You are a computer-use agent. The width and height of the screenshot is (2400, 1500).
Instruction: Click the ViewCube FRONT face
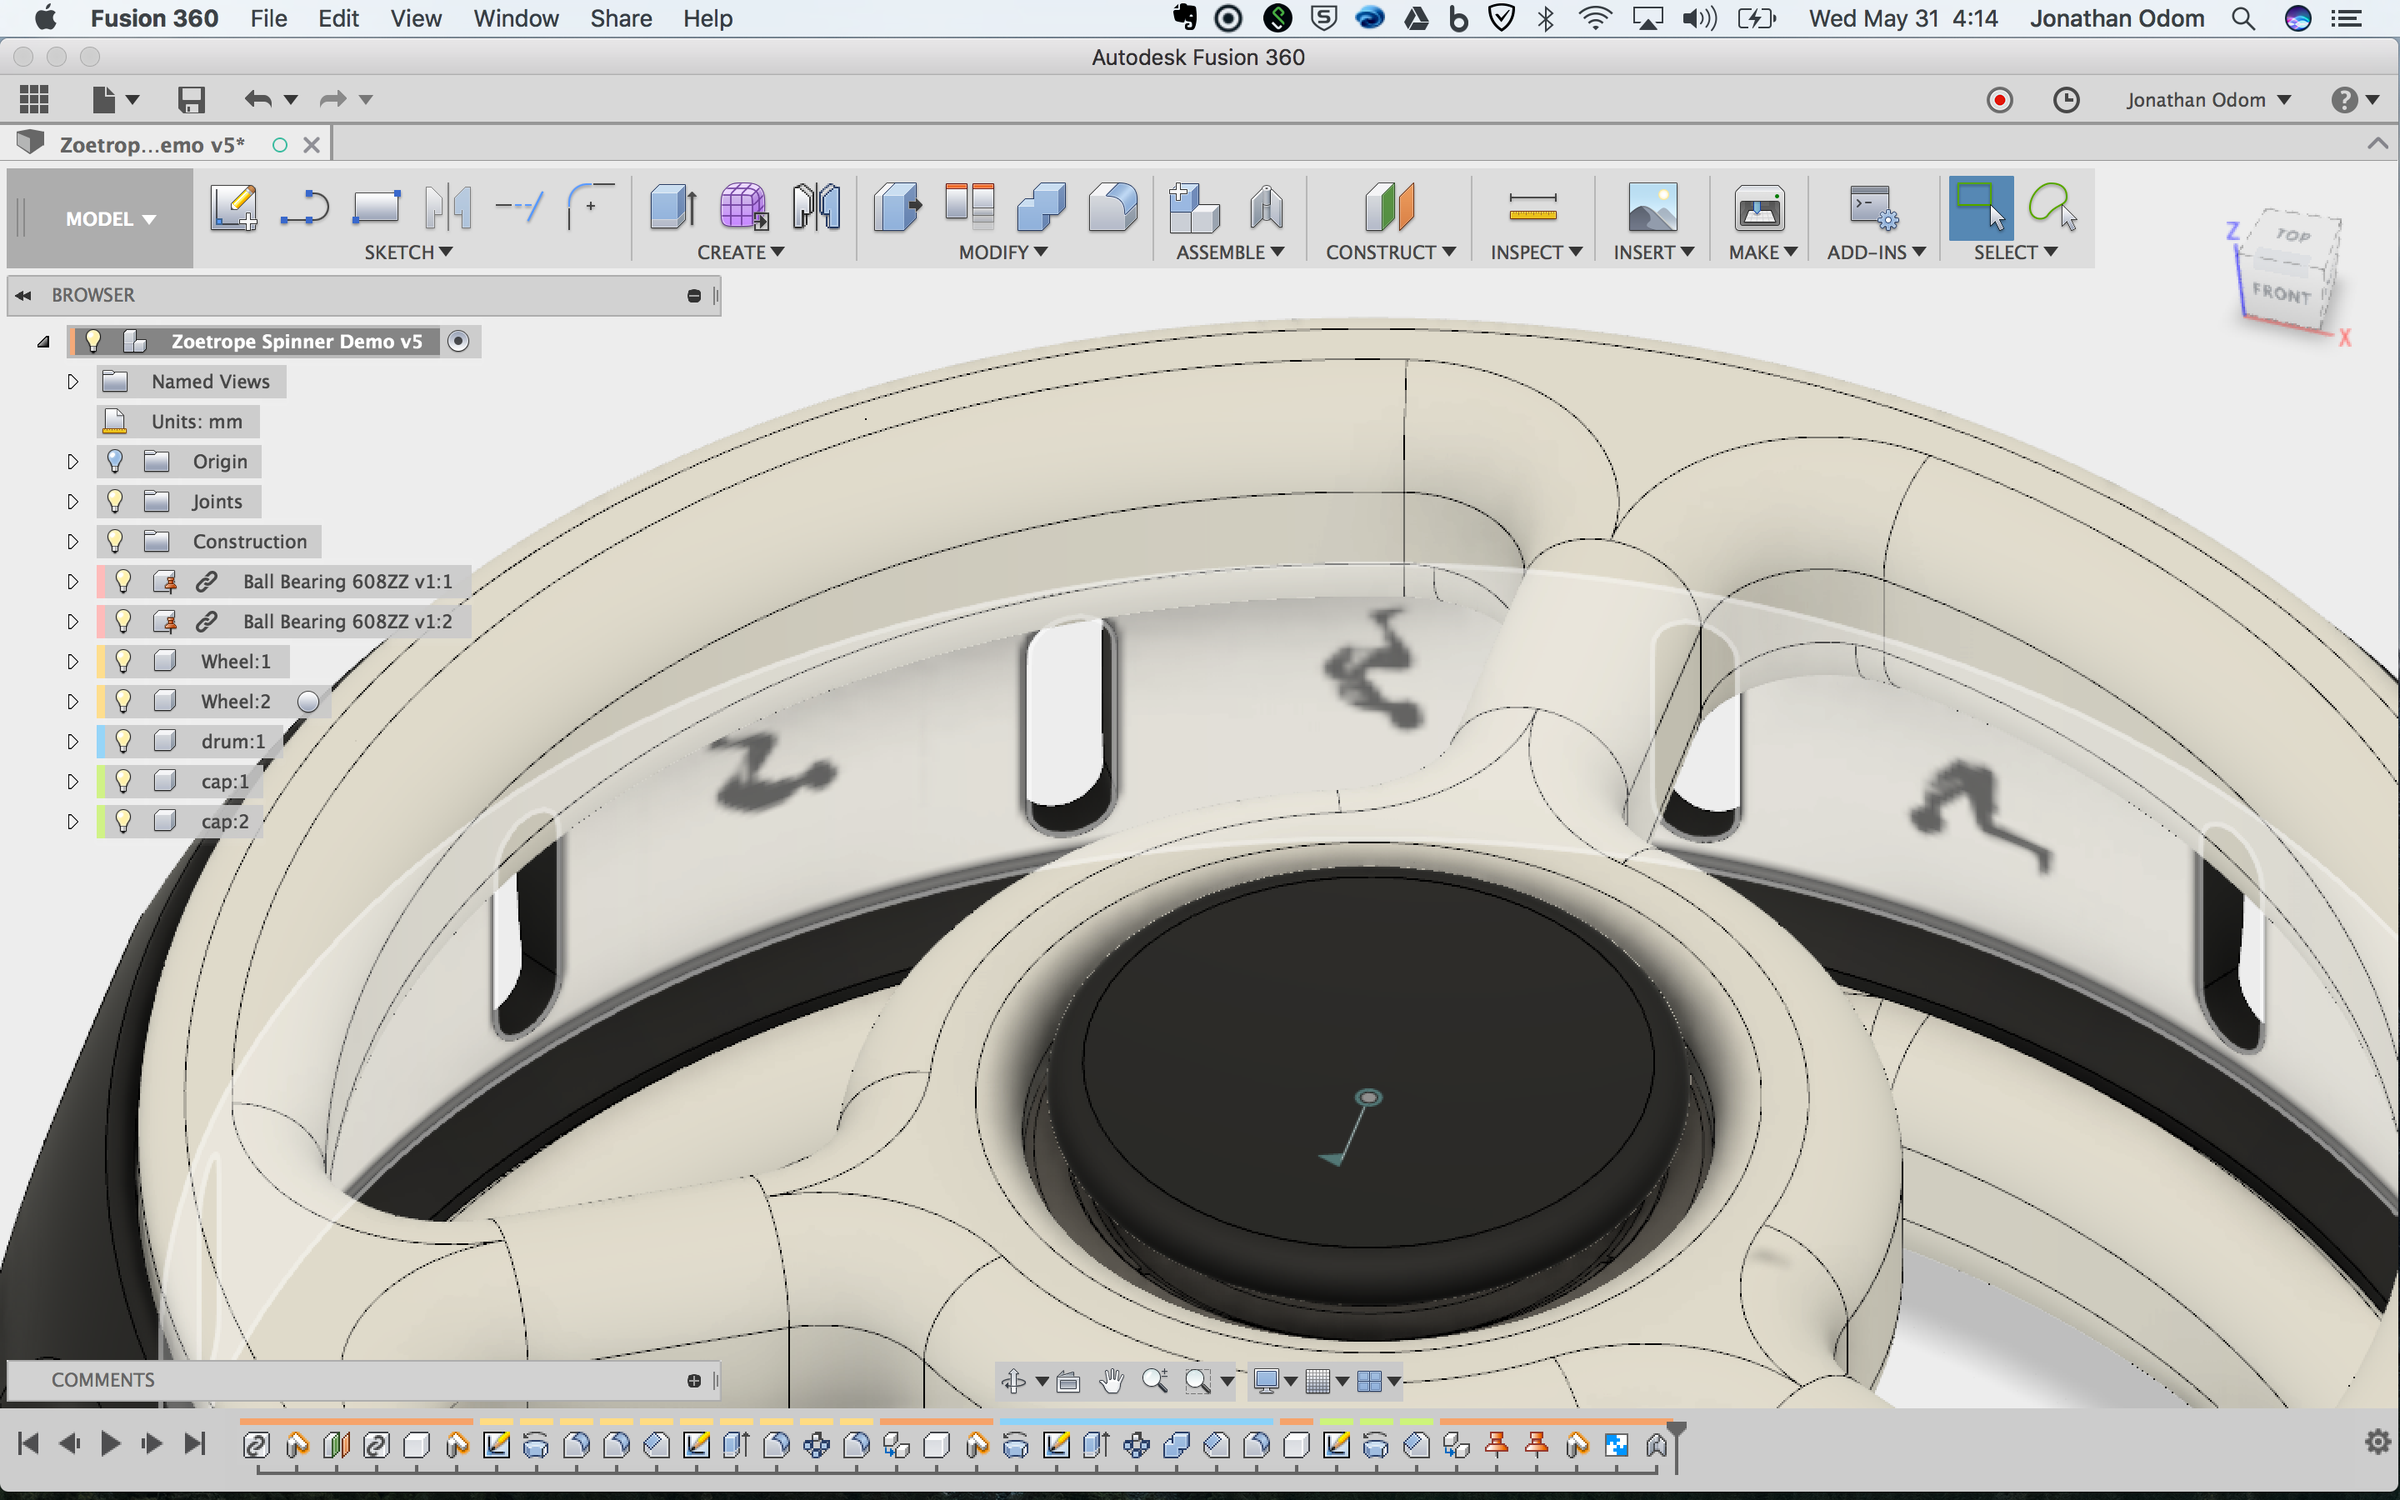(2281, 293)
